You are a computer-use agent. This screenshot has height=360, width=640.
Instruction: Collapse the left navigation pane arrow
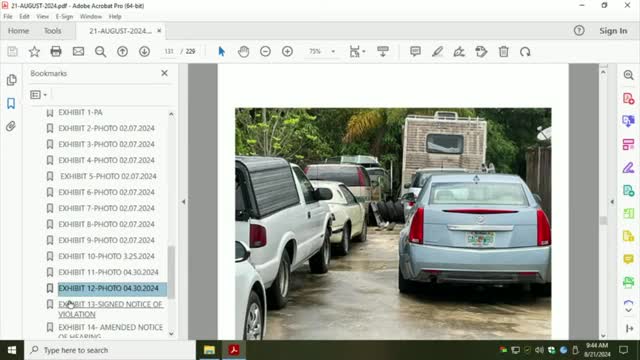(183, 202)
